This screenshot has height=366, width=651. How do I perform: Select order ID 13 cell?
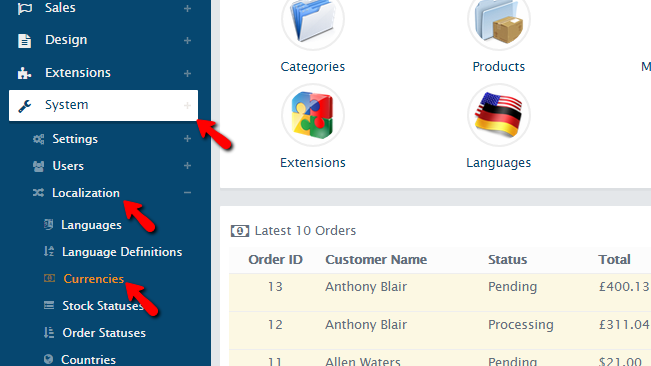tap(275, 287)
